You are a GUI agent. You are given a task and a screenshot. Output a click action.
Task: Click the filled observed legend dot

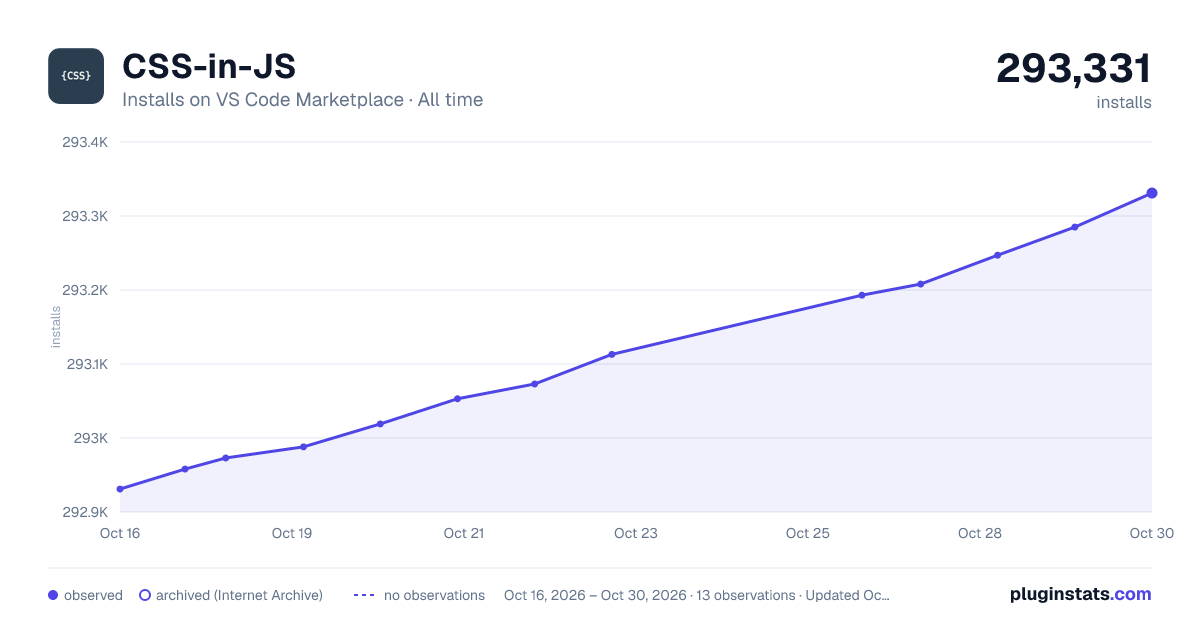click(53, 595)
